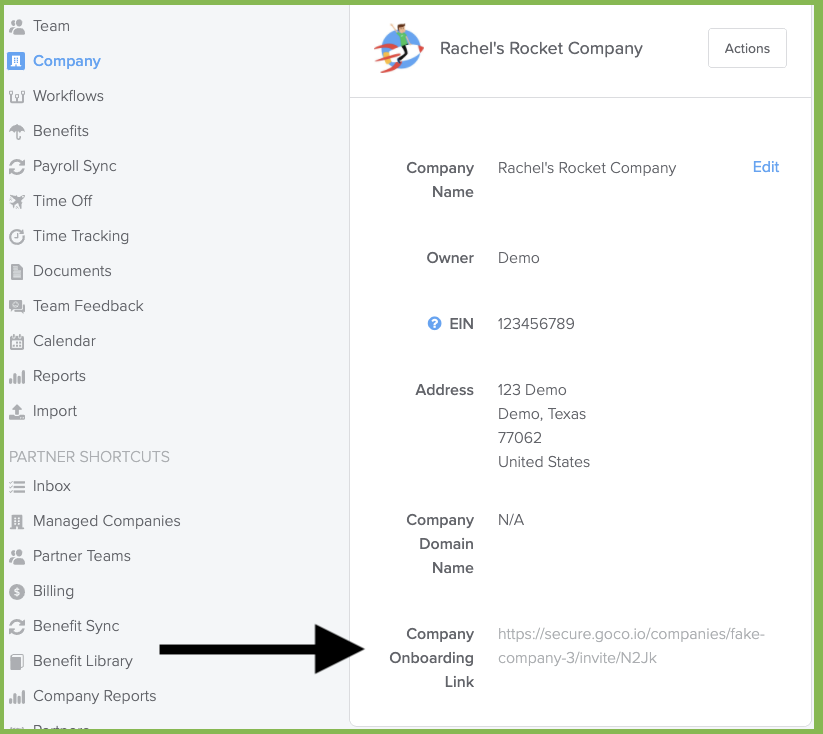Click the Workflows icon in sidebar

coord(17,97)
